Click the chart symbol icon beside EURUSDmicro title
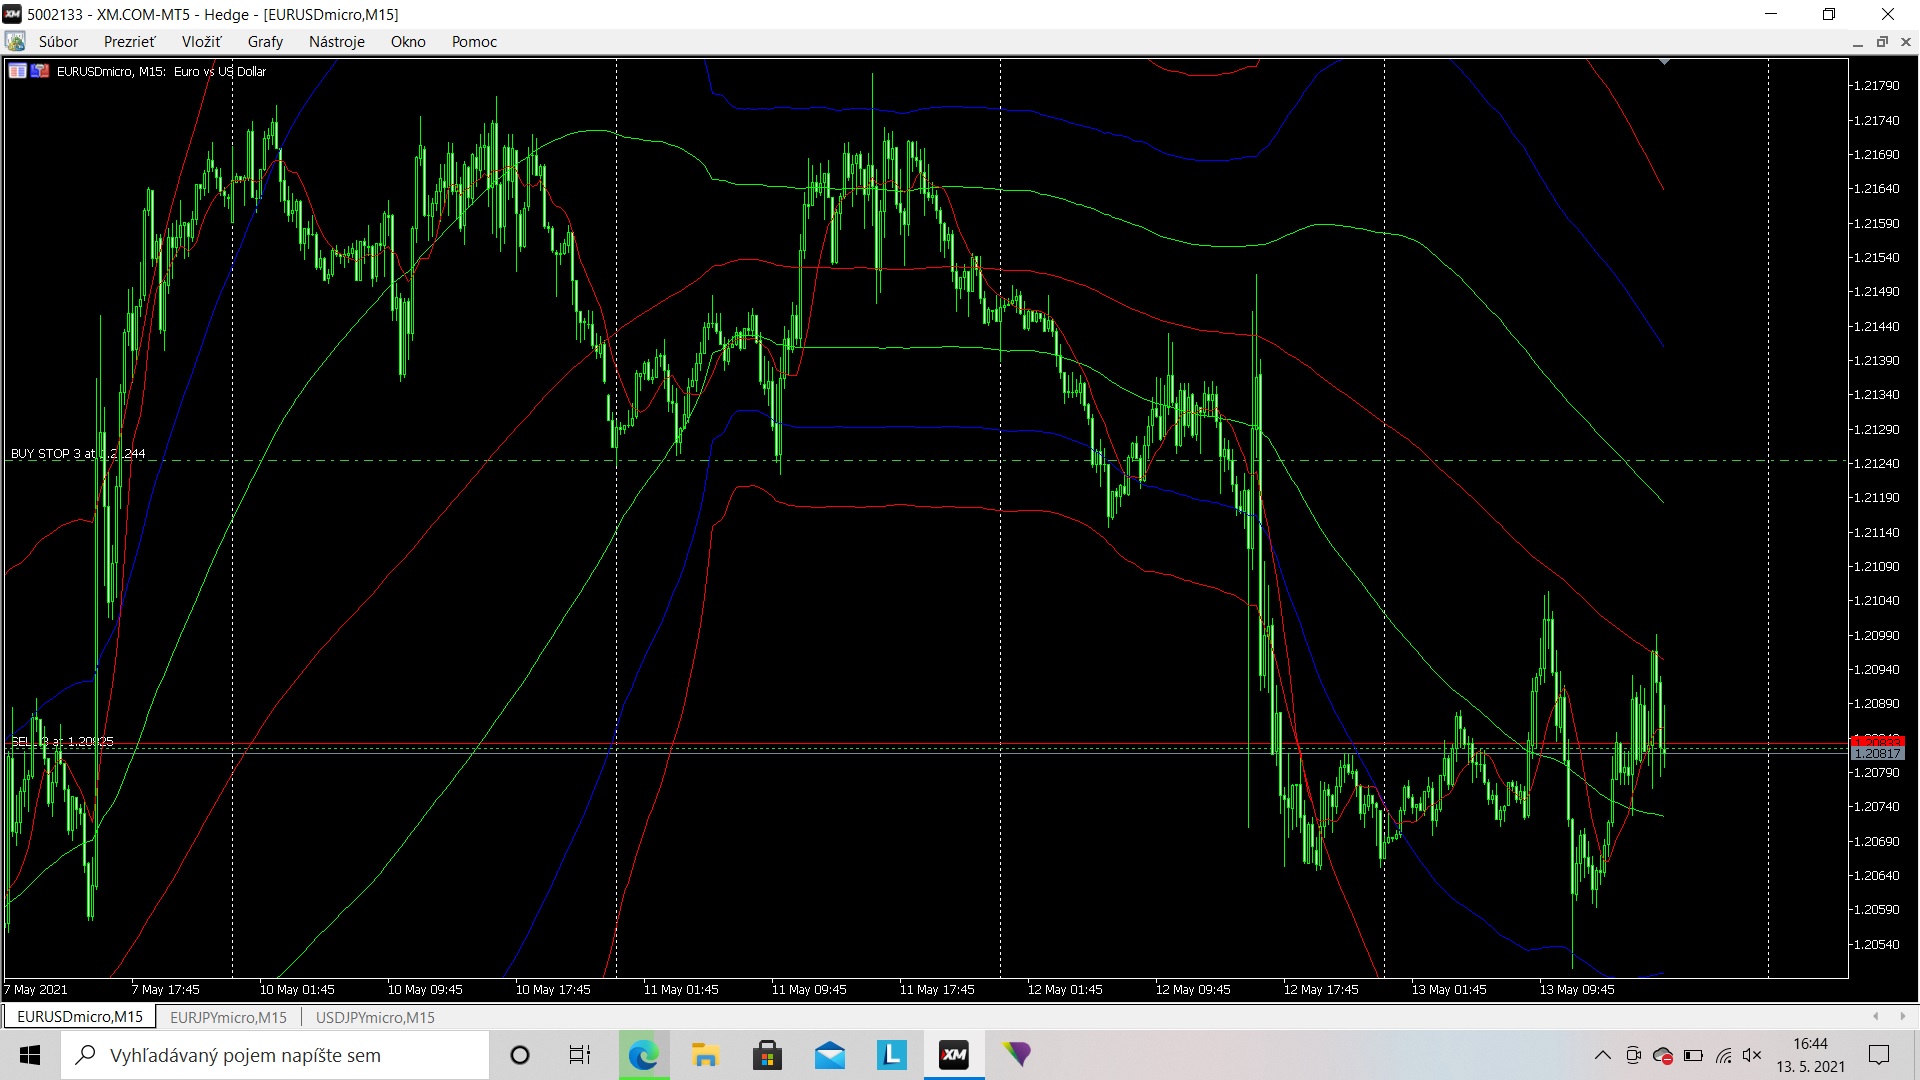The image size is (1920, 1080). pyautogui.click(x=18, y=71)
